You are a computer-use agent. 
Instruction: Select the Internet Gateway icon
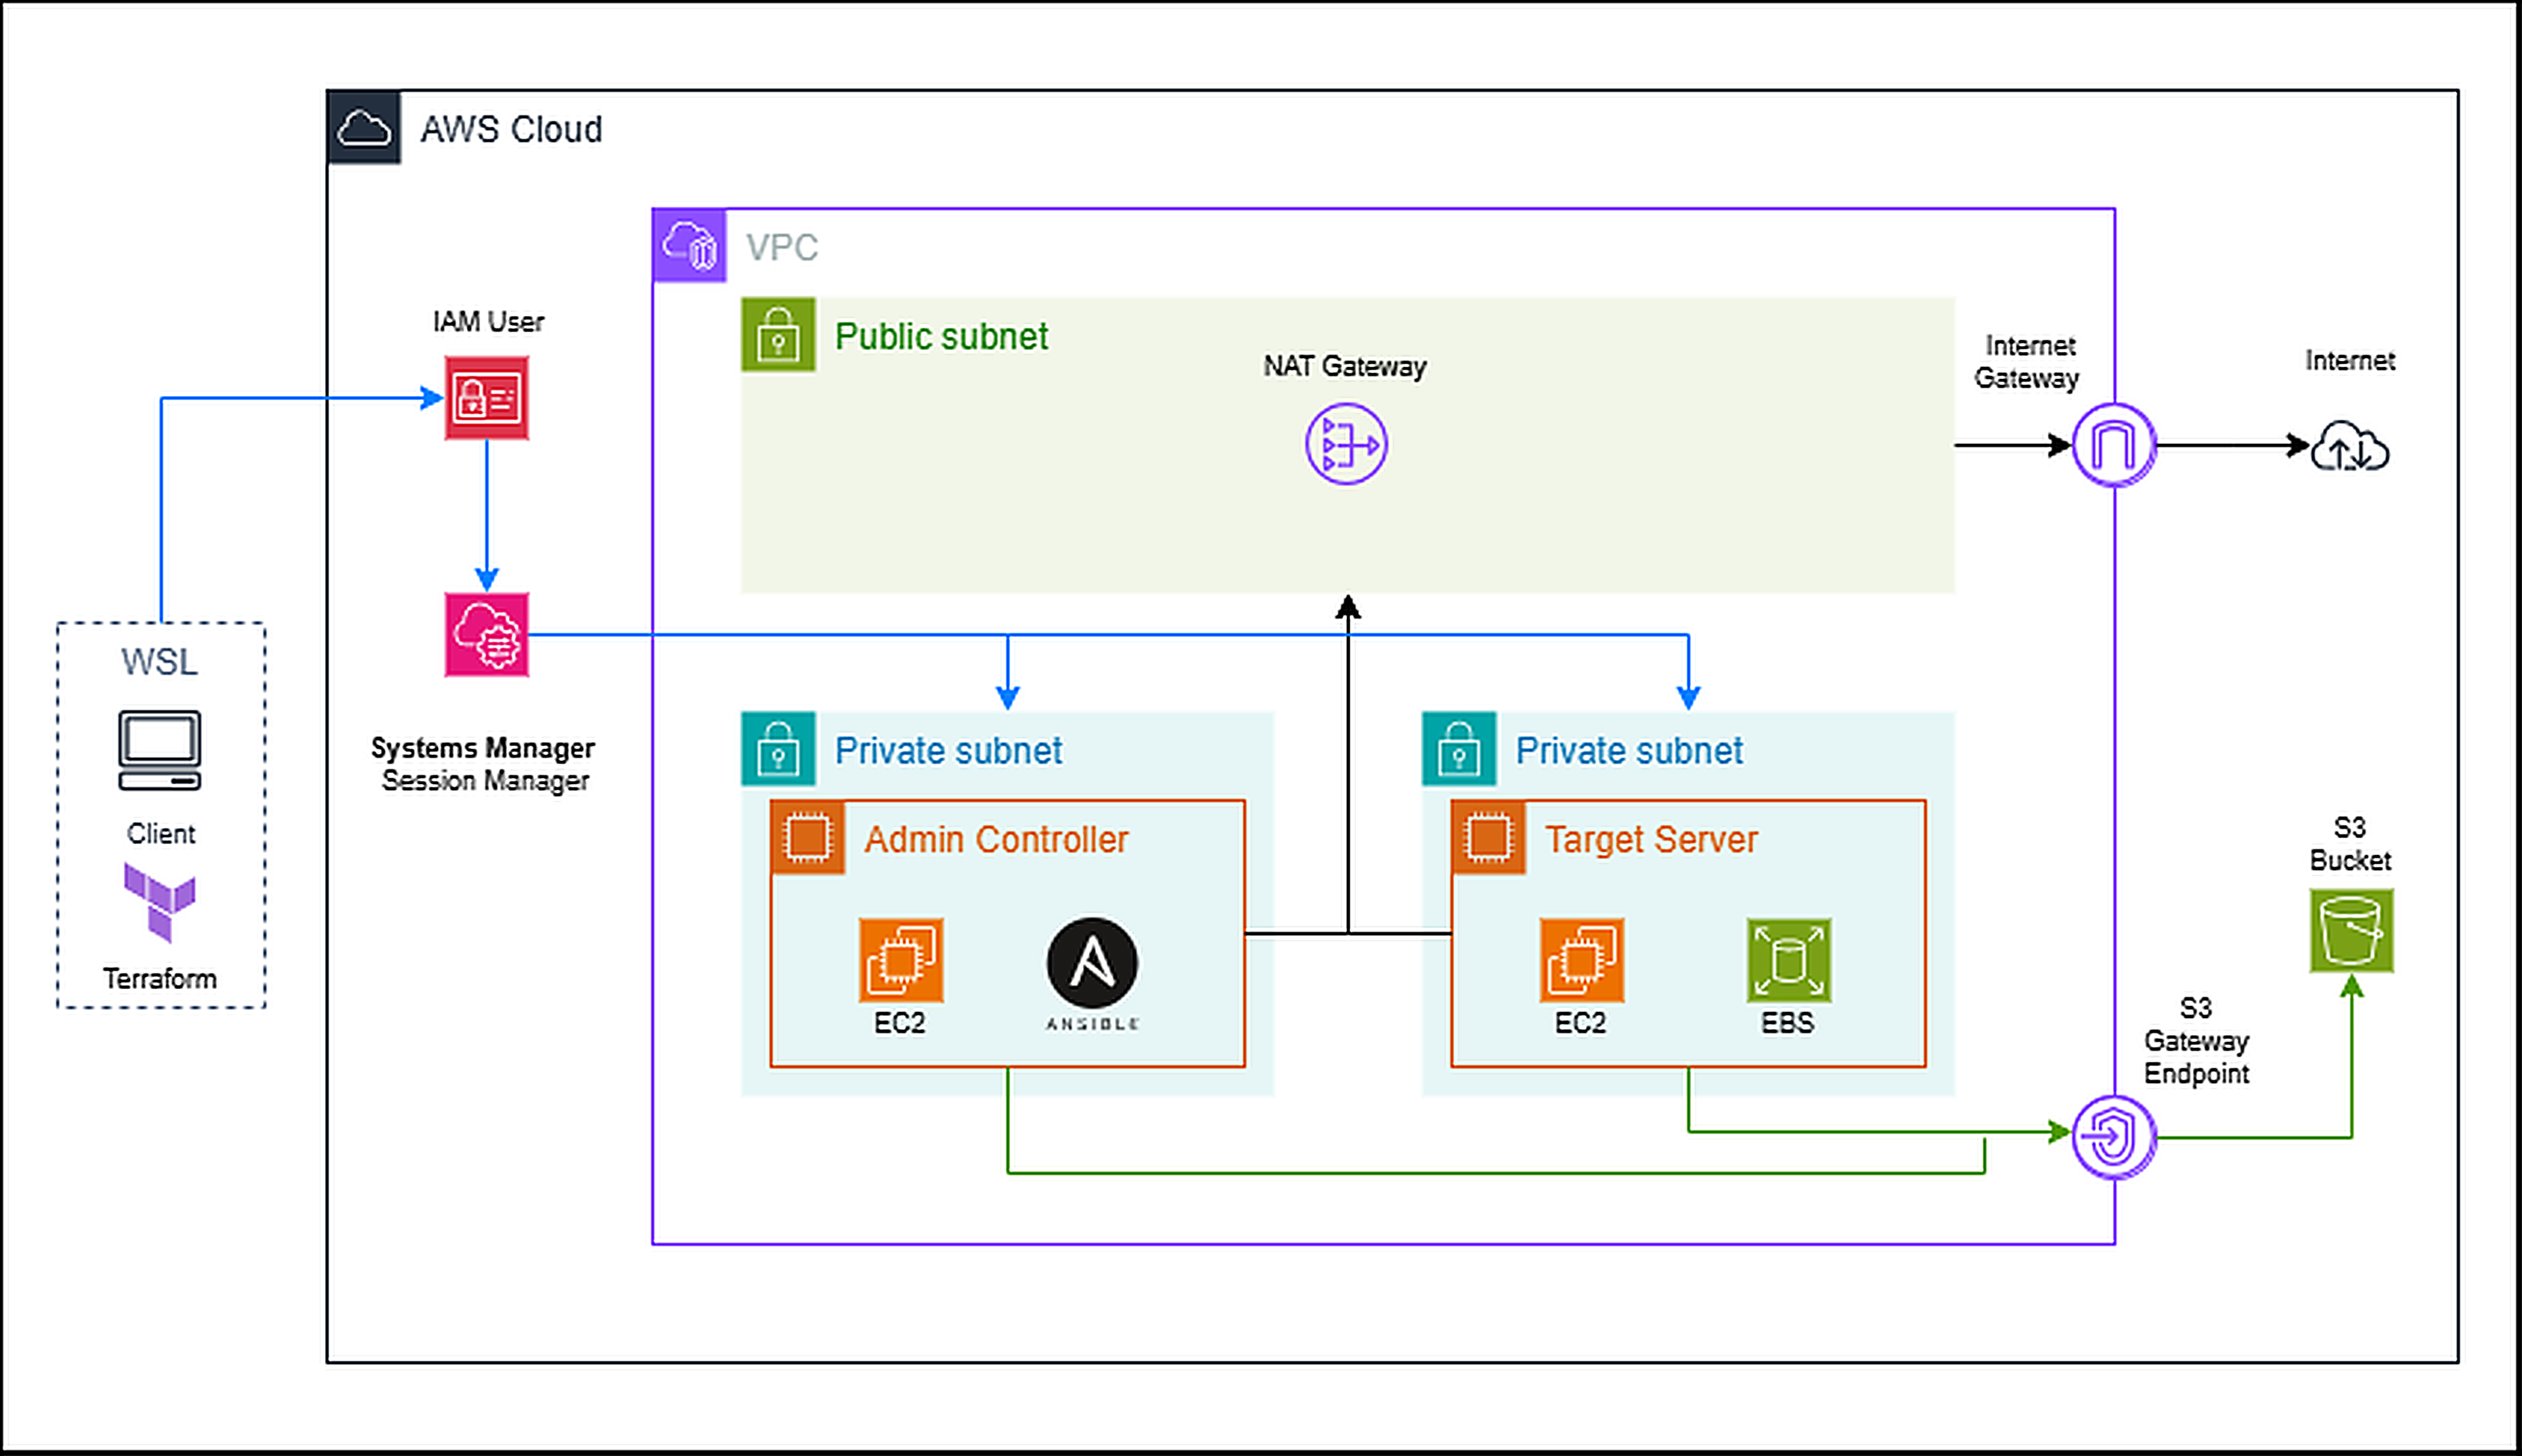pyautogui.click(x=2114, y=445)
